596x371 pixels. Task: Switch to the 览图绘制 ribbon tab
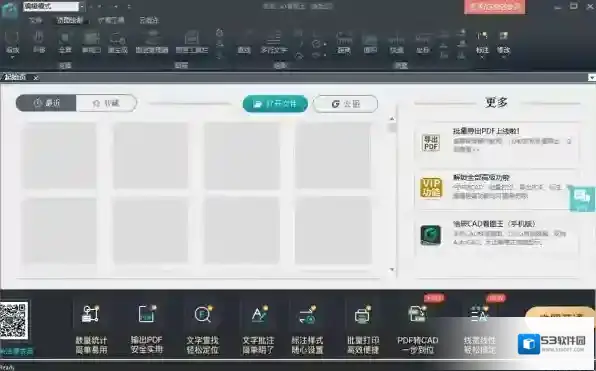(x=70, y=20)
